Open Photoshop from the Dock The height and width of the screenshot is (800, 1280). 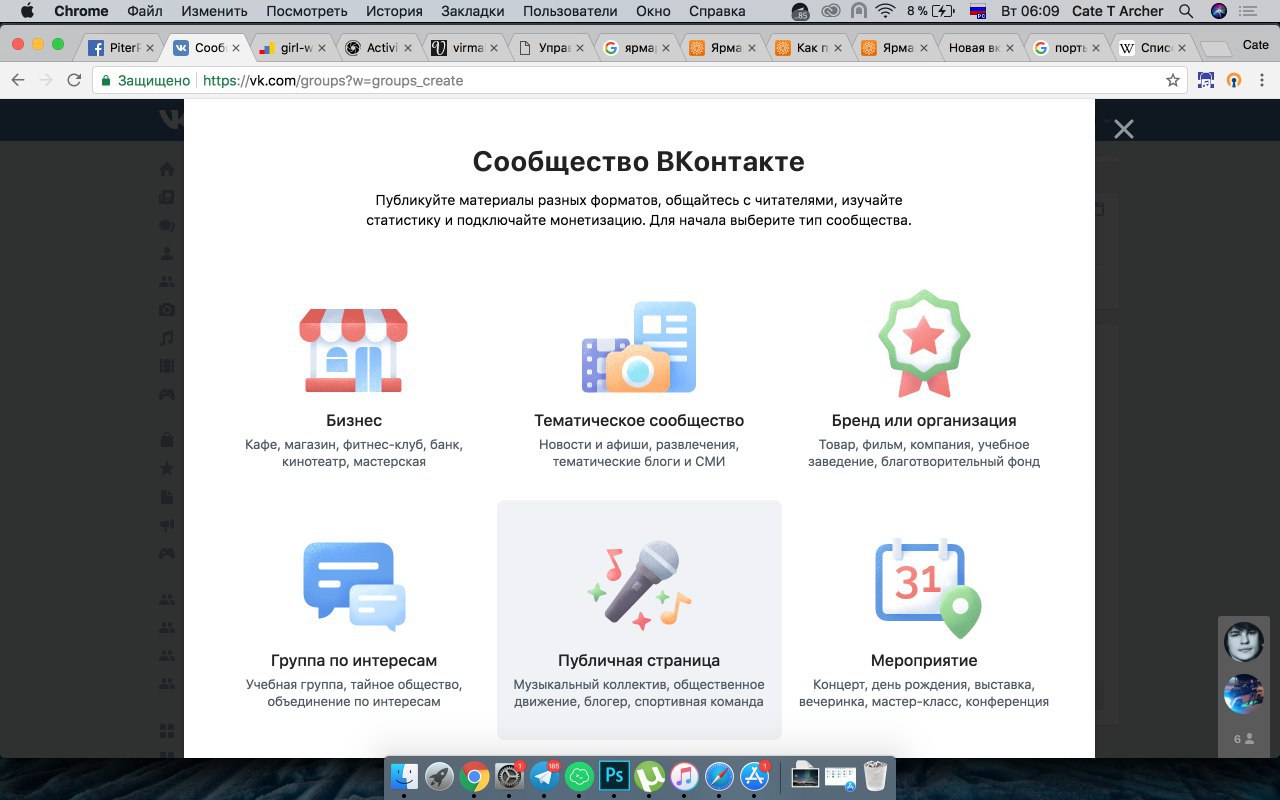pos(614,776)
